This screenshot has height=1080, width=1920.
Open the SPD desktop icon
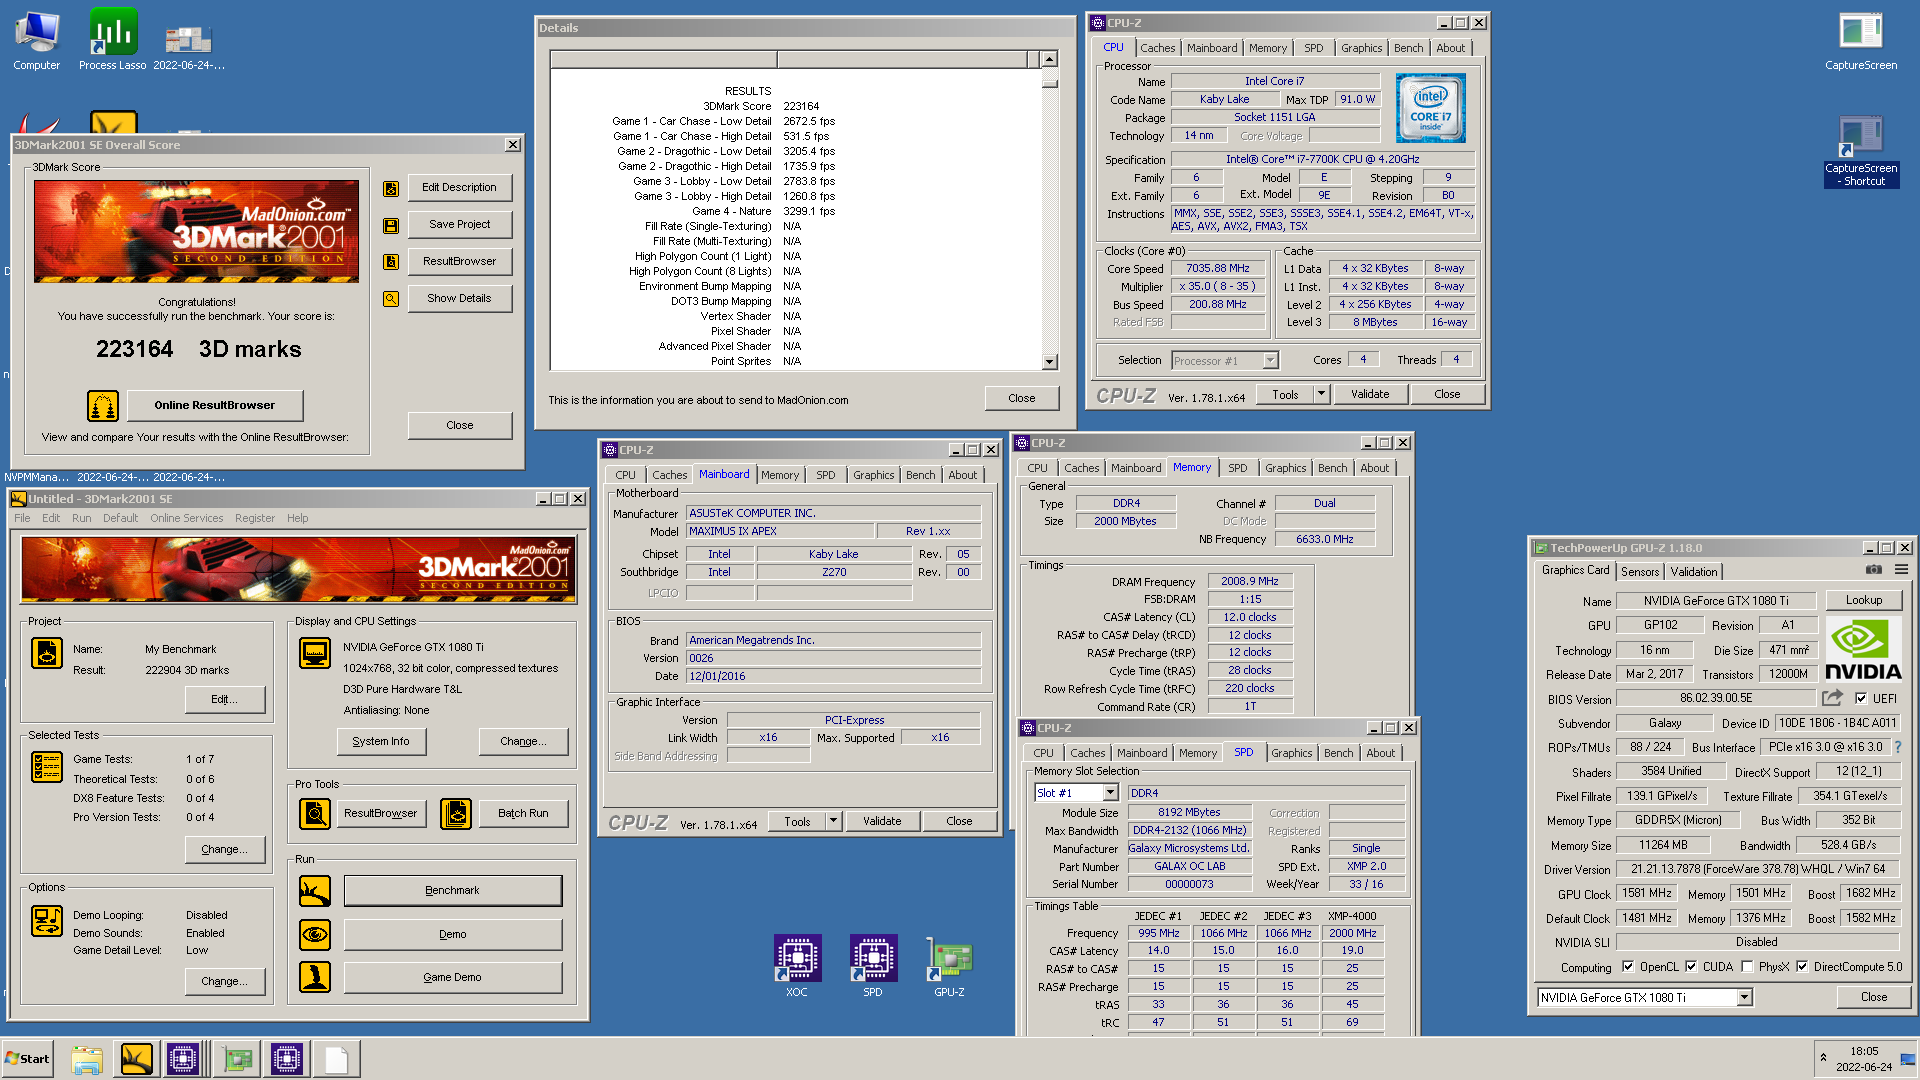tap(873, 966)
